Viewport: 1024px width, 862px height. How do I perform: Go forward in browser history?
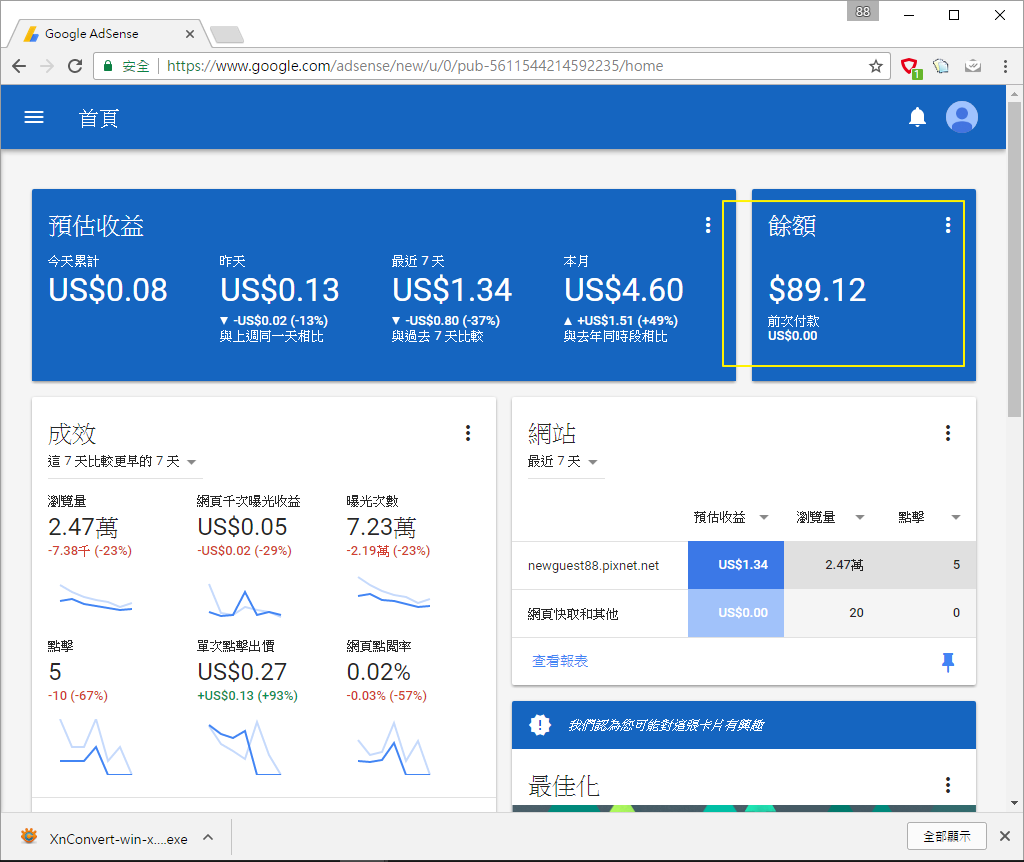tap(47, 66)
